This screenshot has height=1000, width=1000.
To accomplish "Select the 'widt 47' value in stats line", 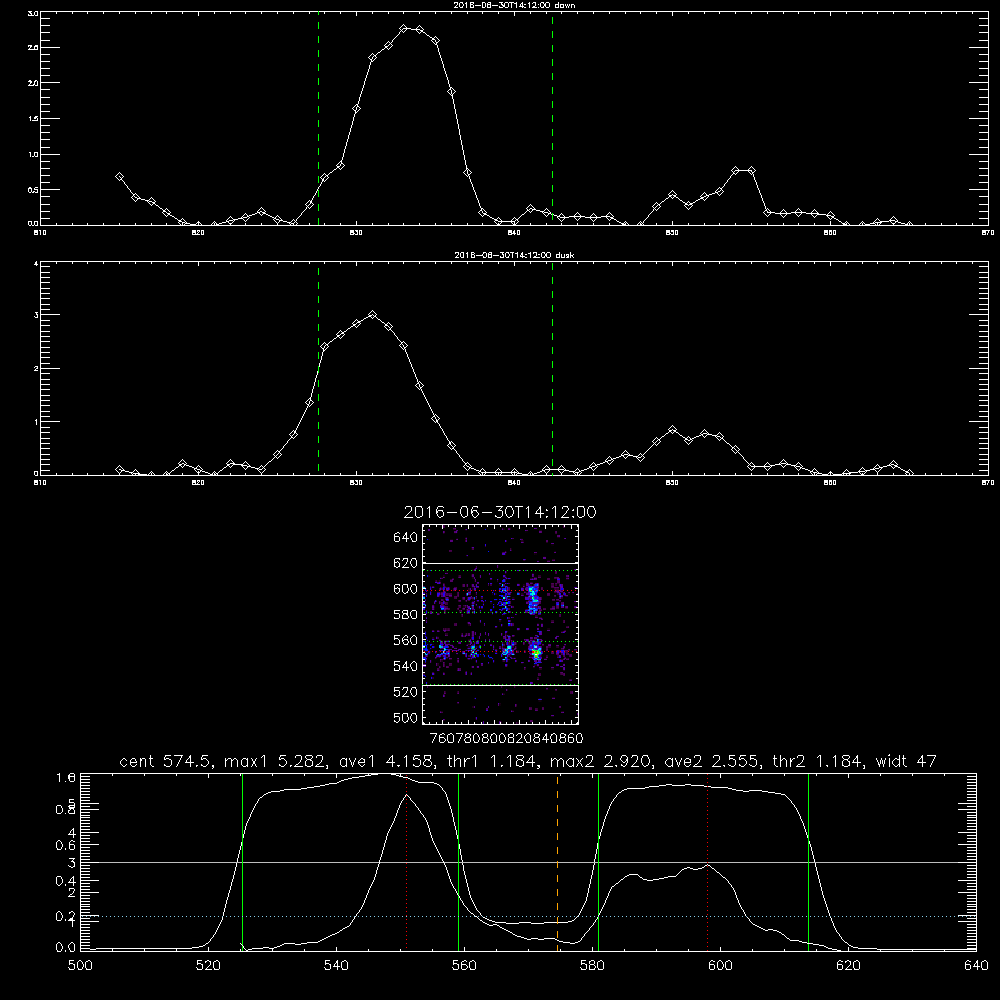I will [906, 761].
